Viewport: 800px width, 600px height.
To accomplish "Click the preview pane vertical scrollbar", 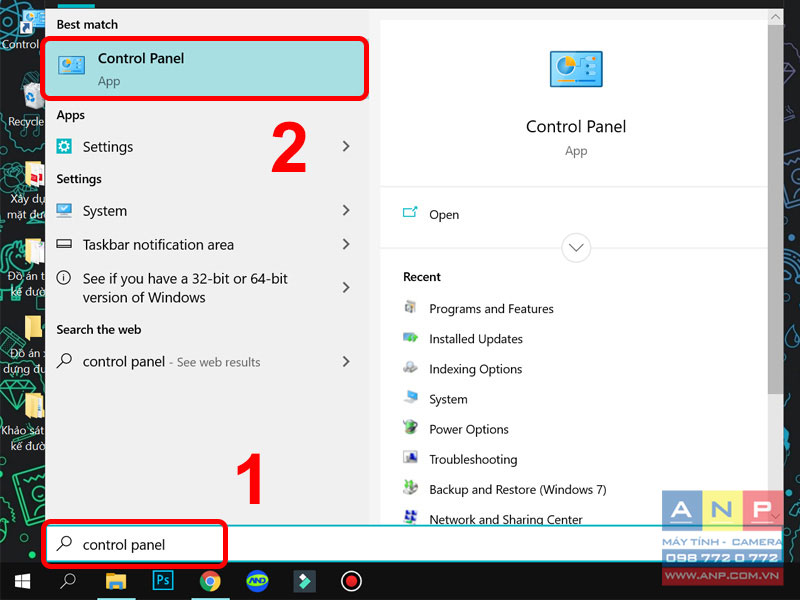I will [x=776, y=209].
